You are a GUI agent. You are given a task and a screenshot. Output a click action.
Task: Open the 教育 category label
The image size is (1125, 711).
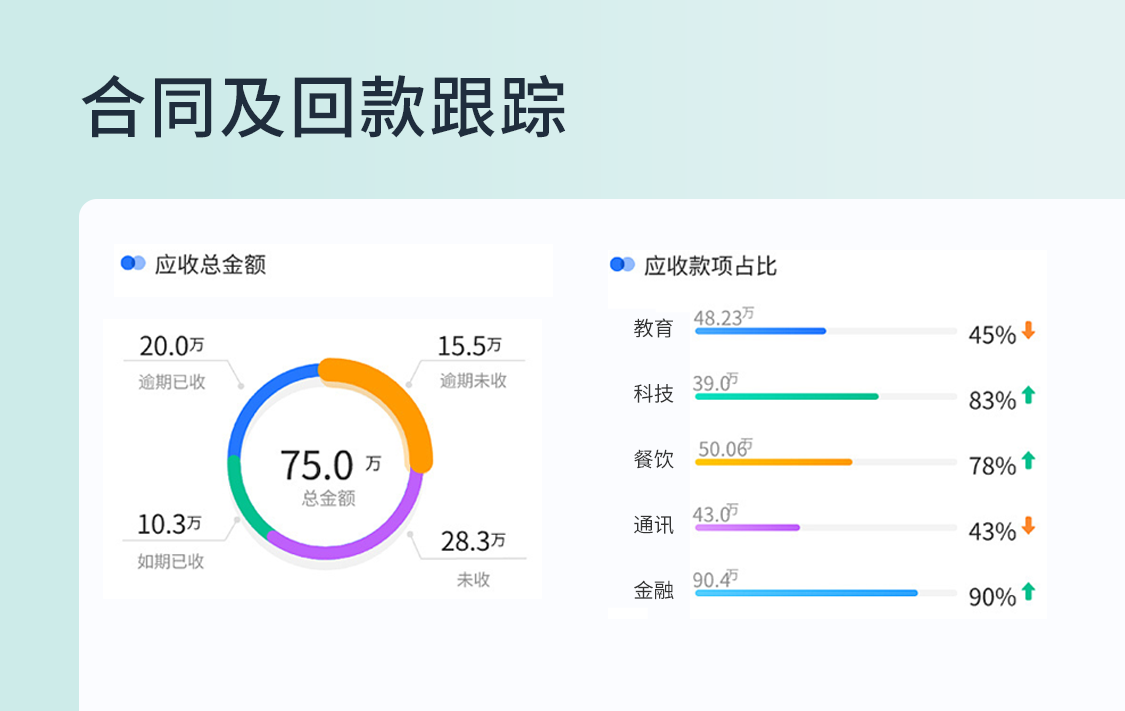tap(651, 328)
